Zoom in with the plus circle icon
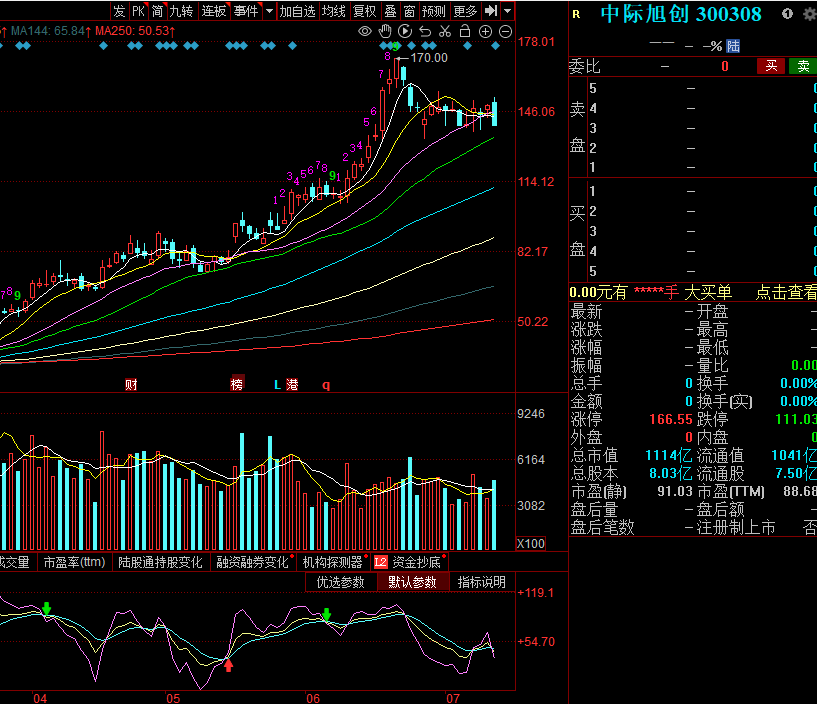 pyautogui.click(x=485, y=32)
